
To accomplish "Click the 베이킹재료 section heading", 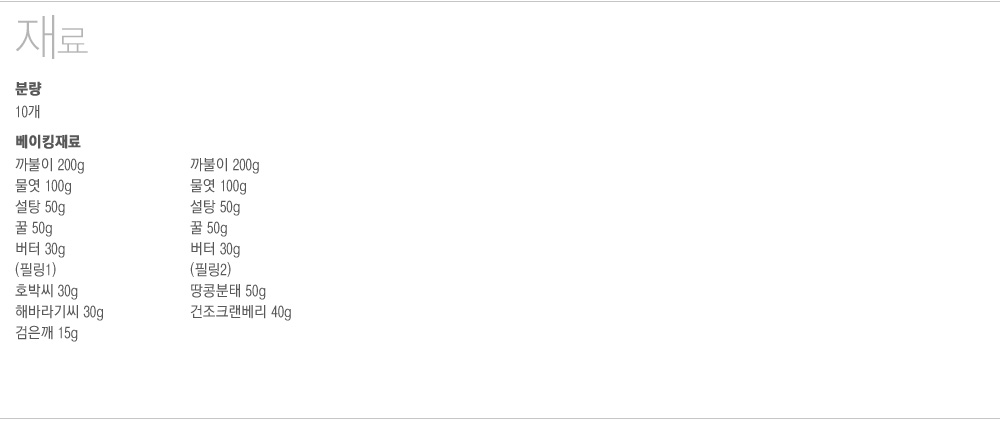I will click(x=48, y=142).
